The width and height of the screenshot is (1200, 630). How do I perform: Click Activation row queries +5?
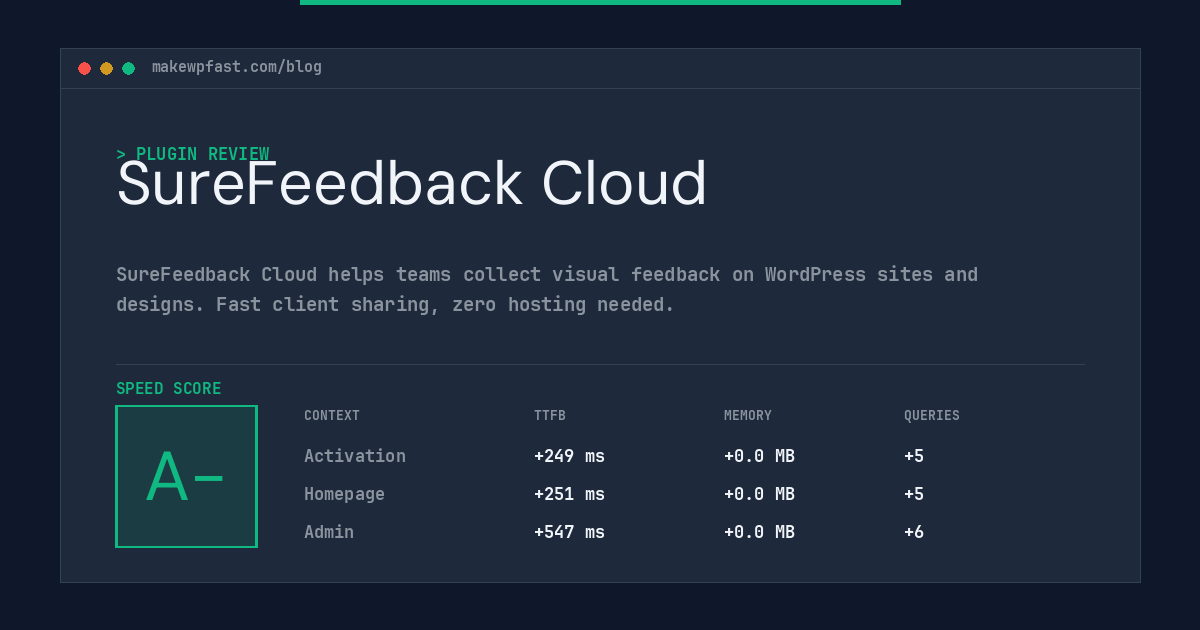click(x=914, y=456)
